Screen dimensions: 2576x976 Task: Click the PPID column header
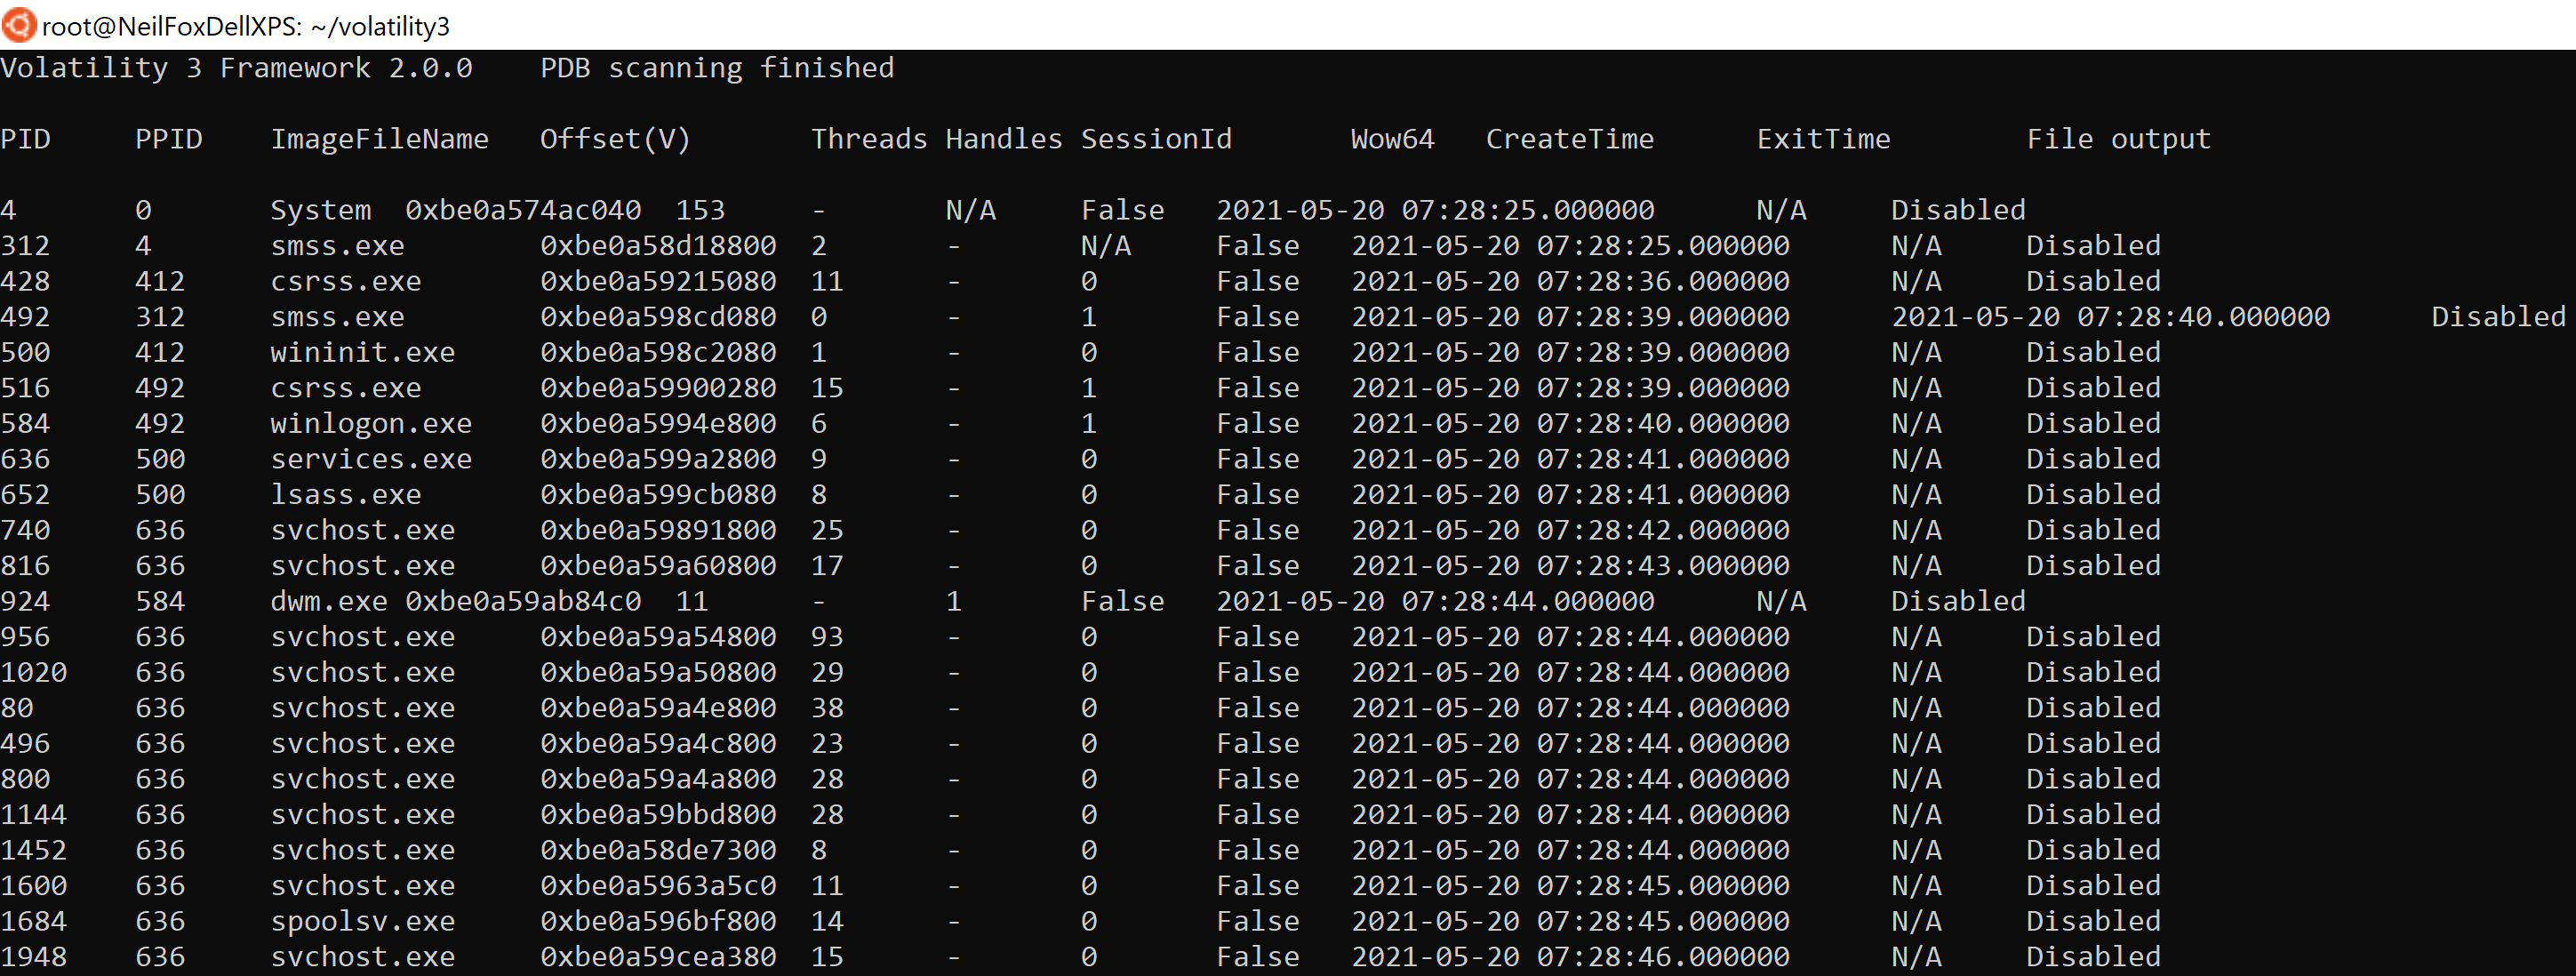[168, 139]
